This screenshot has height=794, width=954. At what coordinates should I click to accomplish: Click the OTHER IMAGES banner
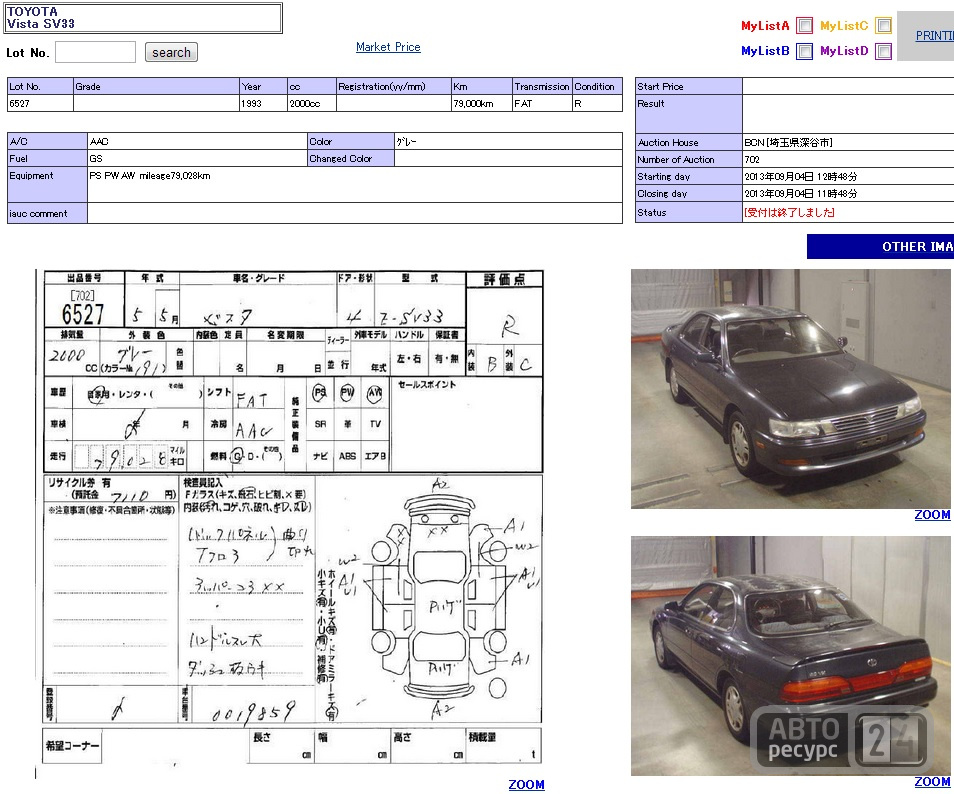(880, 246)
